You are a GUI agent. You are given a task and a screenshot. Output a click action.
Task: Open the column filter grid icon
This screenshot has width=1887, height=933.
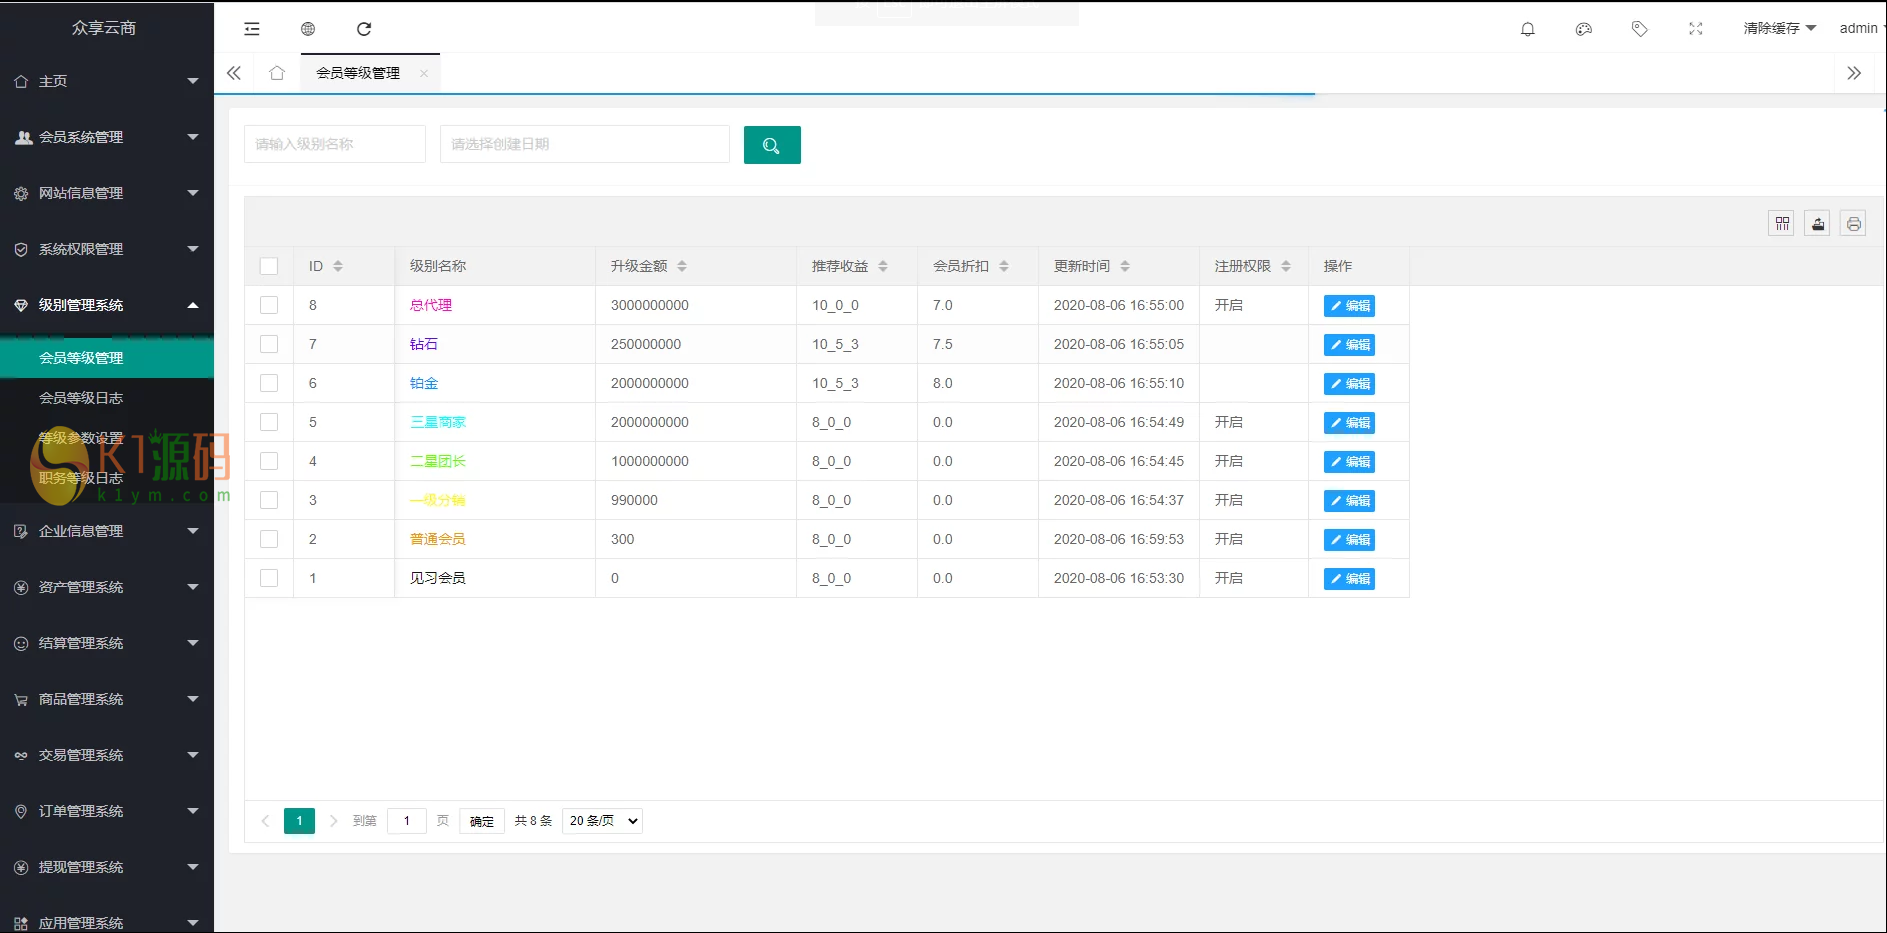point(1781,224)
